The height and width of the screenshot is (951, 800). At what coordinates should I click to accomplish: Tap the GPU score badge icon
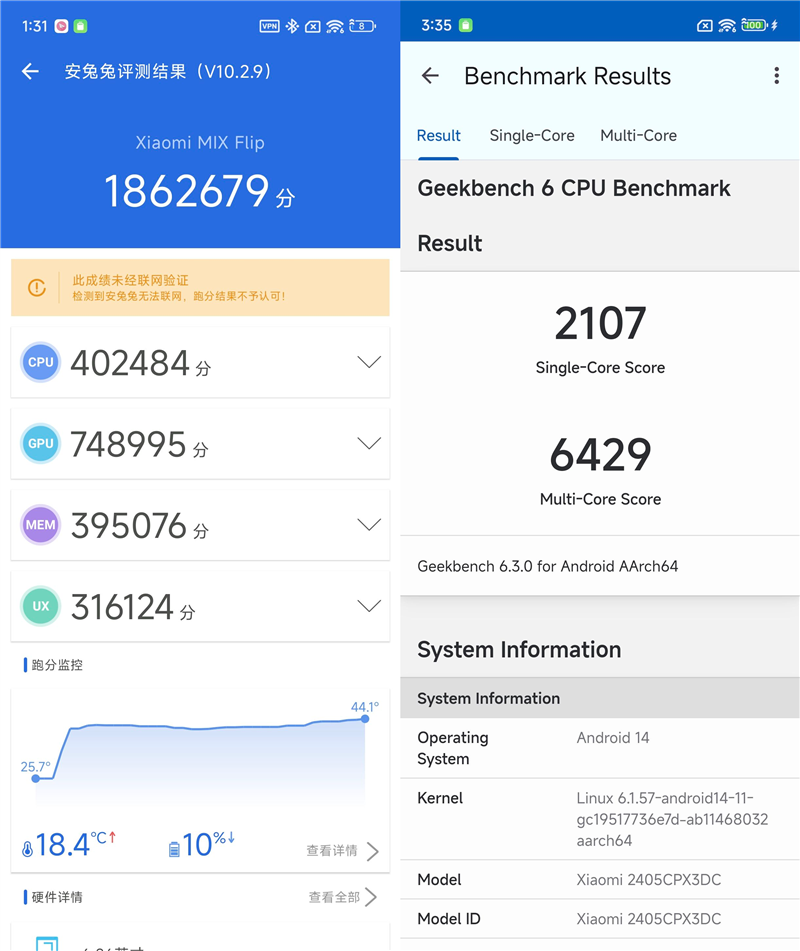pos(41,443)
